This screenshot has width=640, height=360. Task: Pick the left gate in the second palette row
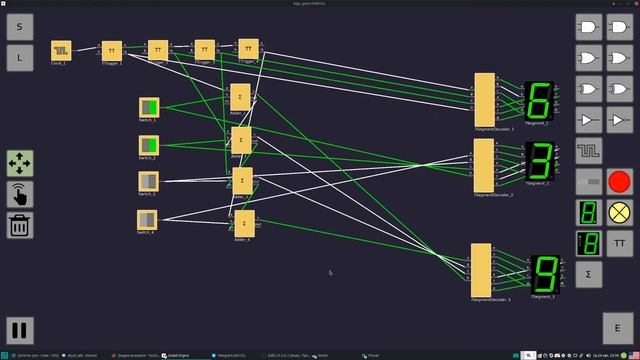click(x=589, y=58)
